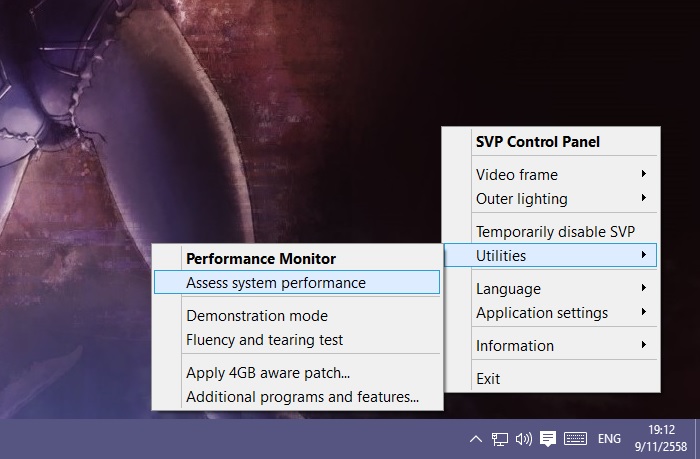700x459 pixels.
Task: Click the volume speaker tray icon
Action: pyautogui.click(x=524, y=439)
